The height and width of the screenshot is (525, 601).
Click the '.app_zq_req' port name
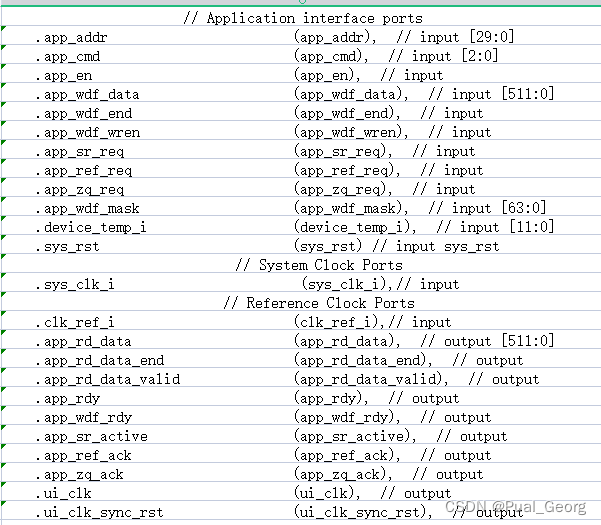pyautogui.click(x=80, y=190)
